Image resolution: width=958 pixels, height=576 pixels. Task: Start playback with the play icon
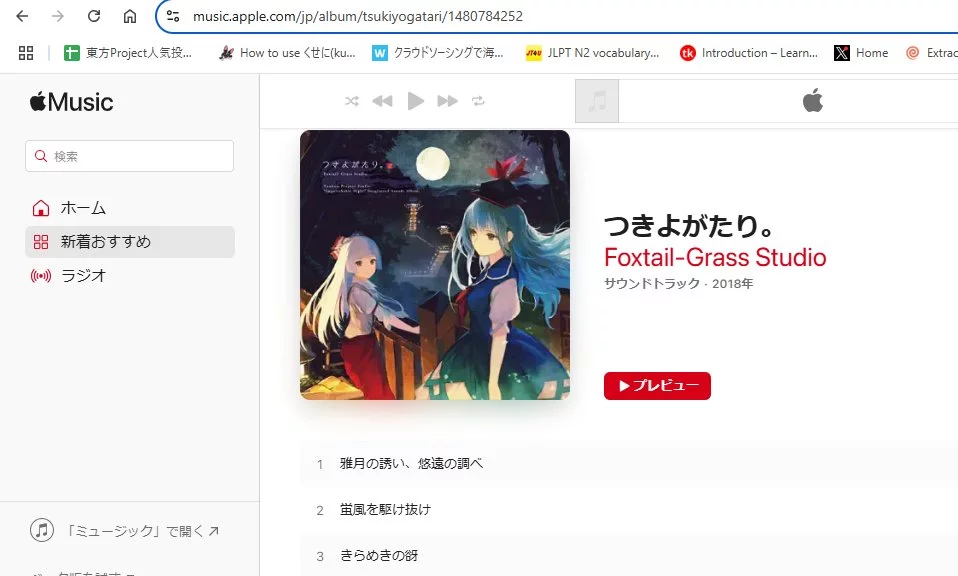pyautogui.click(x=415, y=101)
